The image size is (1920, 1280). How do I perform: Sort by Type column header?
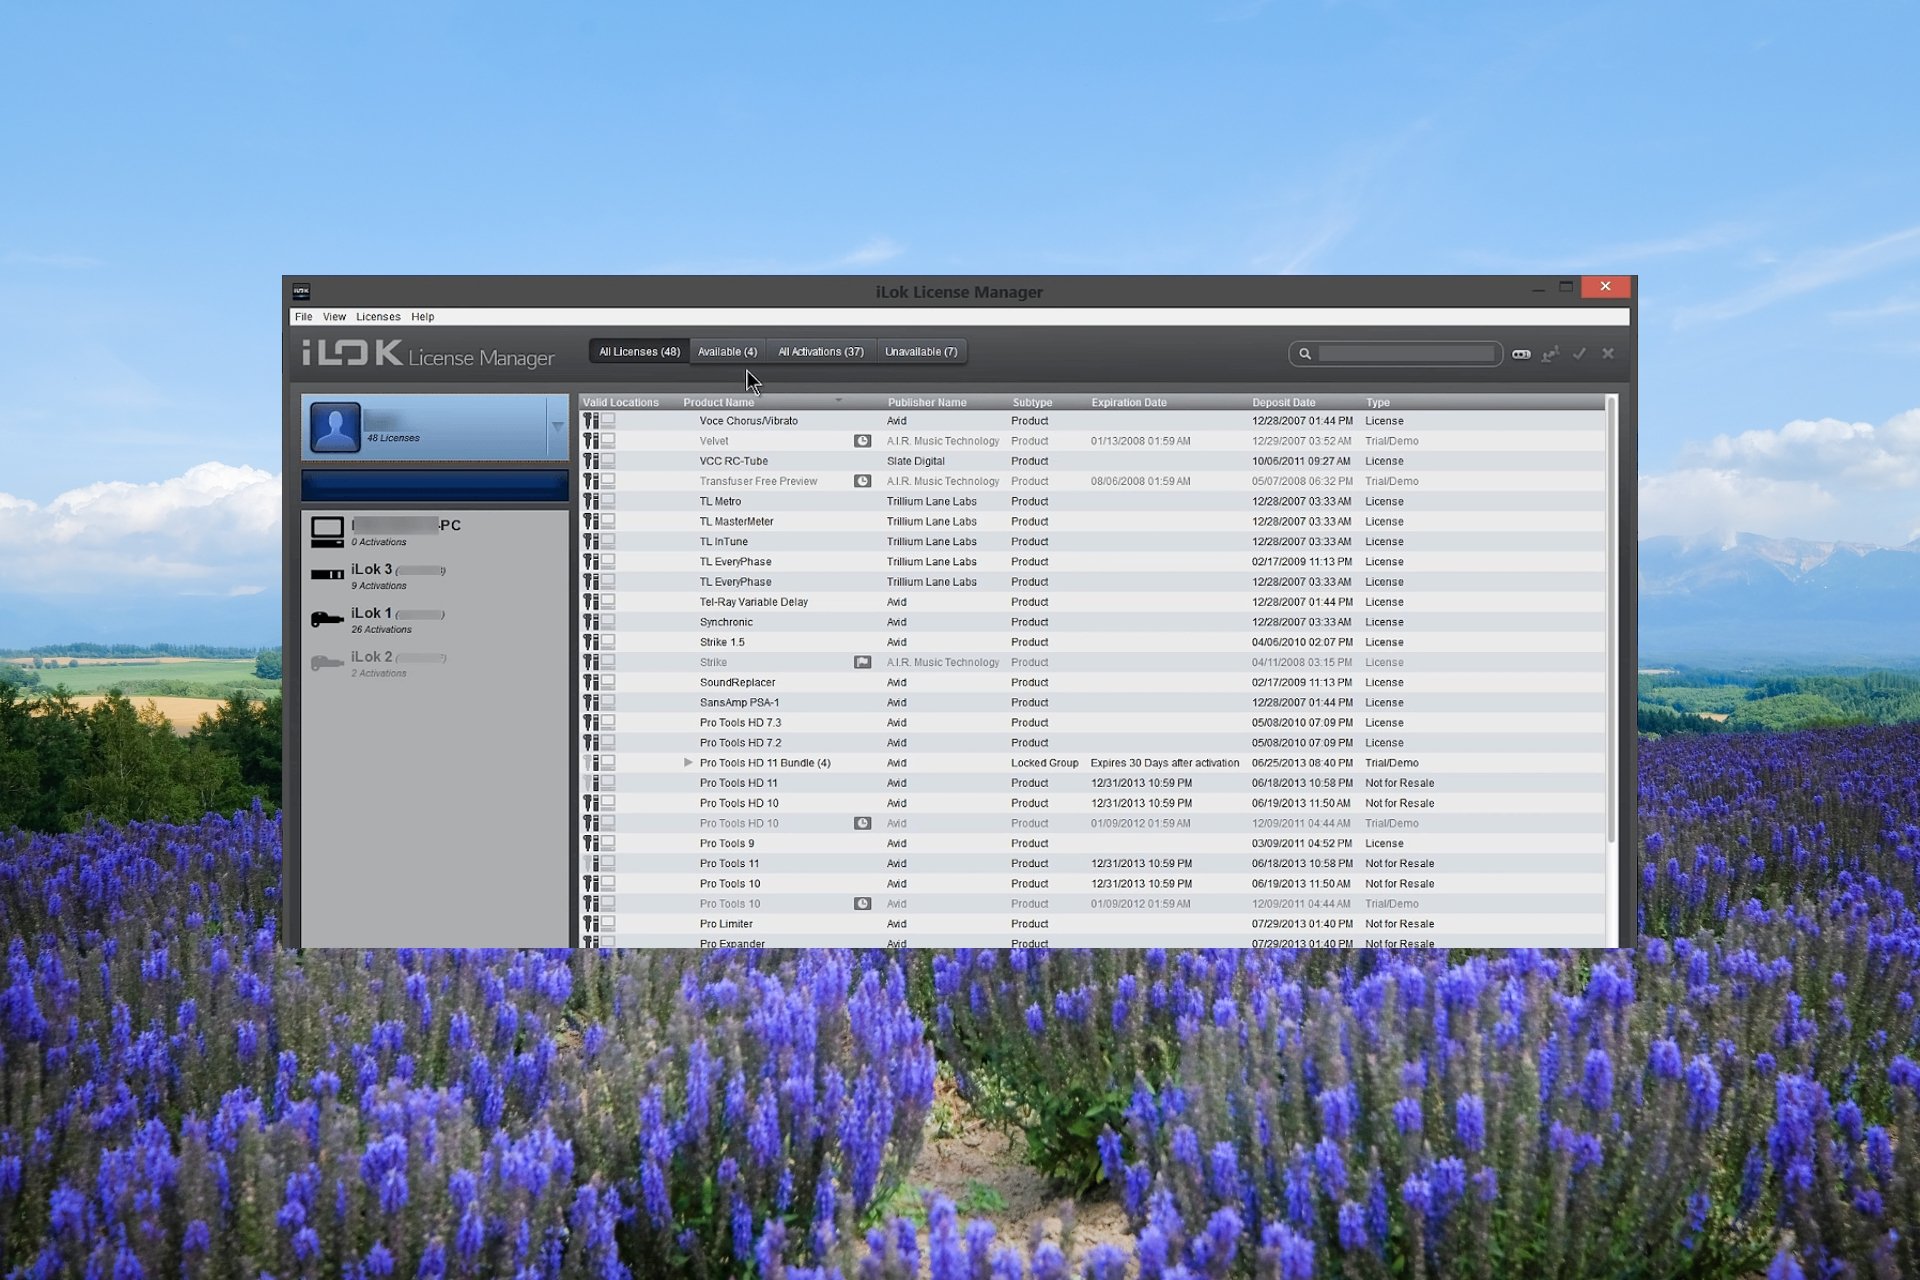click(x=1378, y=403)
